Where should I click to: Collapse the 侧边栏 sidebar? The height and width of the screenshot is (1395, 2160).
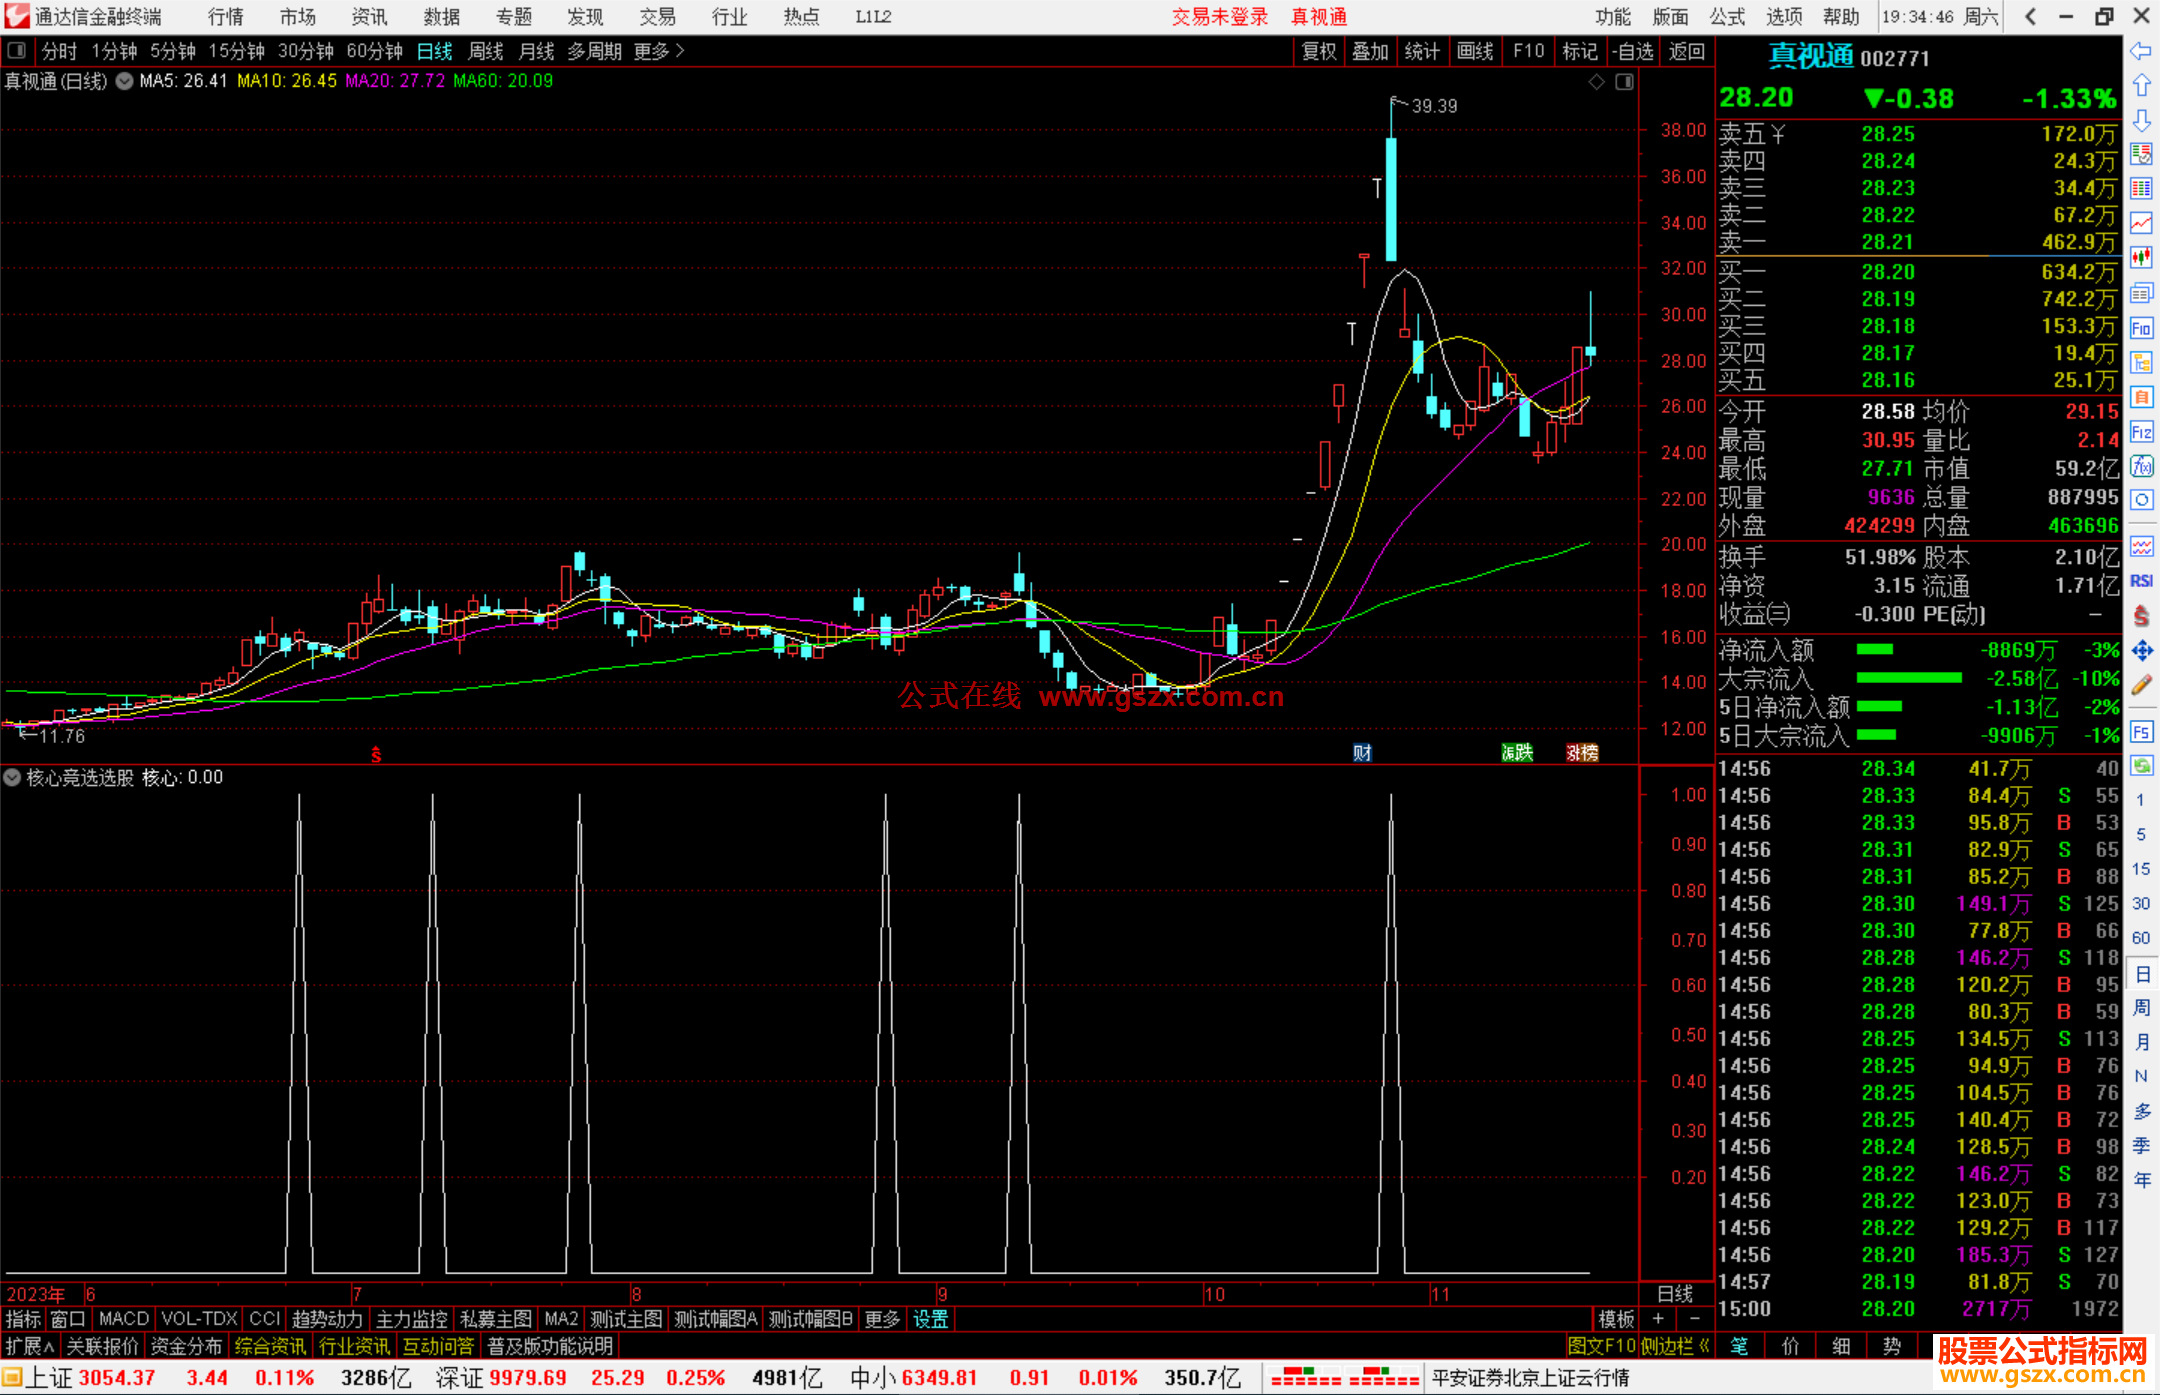pyautogui.click(x=1676, y=1346)
